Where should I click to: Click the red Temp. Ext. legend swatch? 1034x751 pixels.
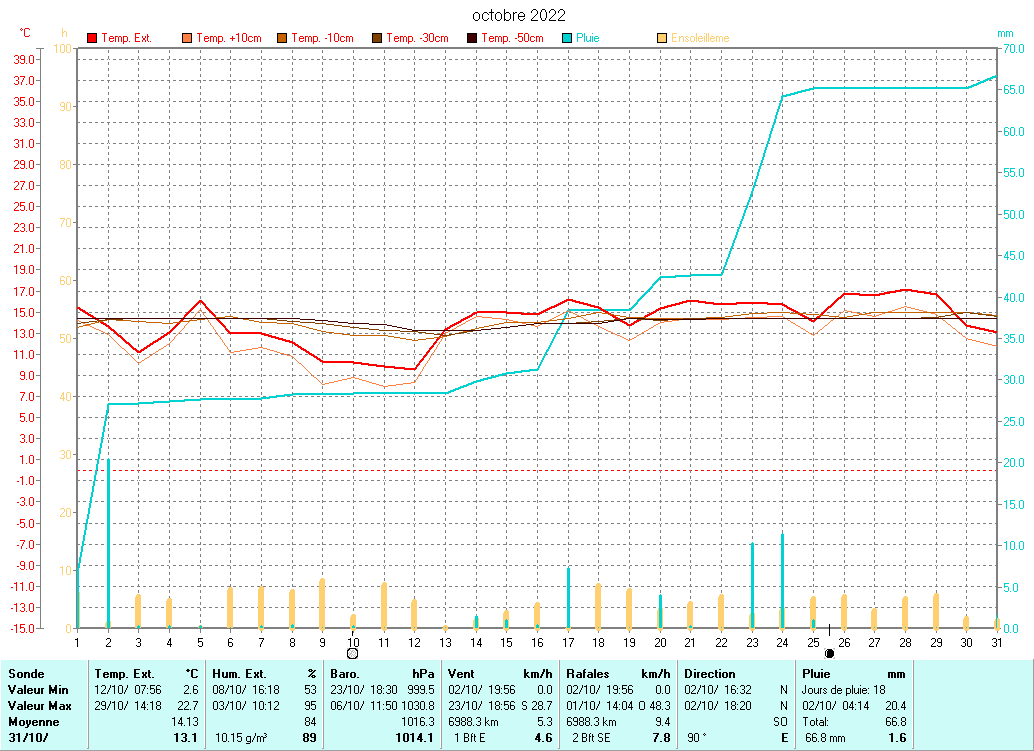tap(93, 38)
